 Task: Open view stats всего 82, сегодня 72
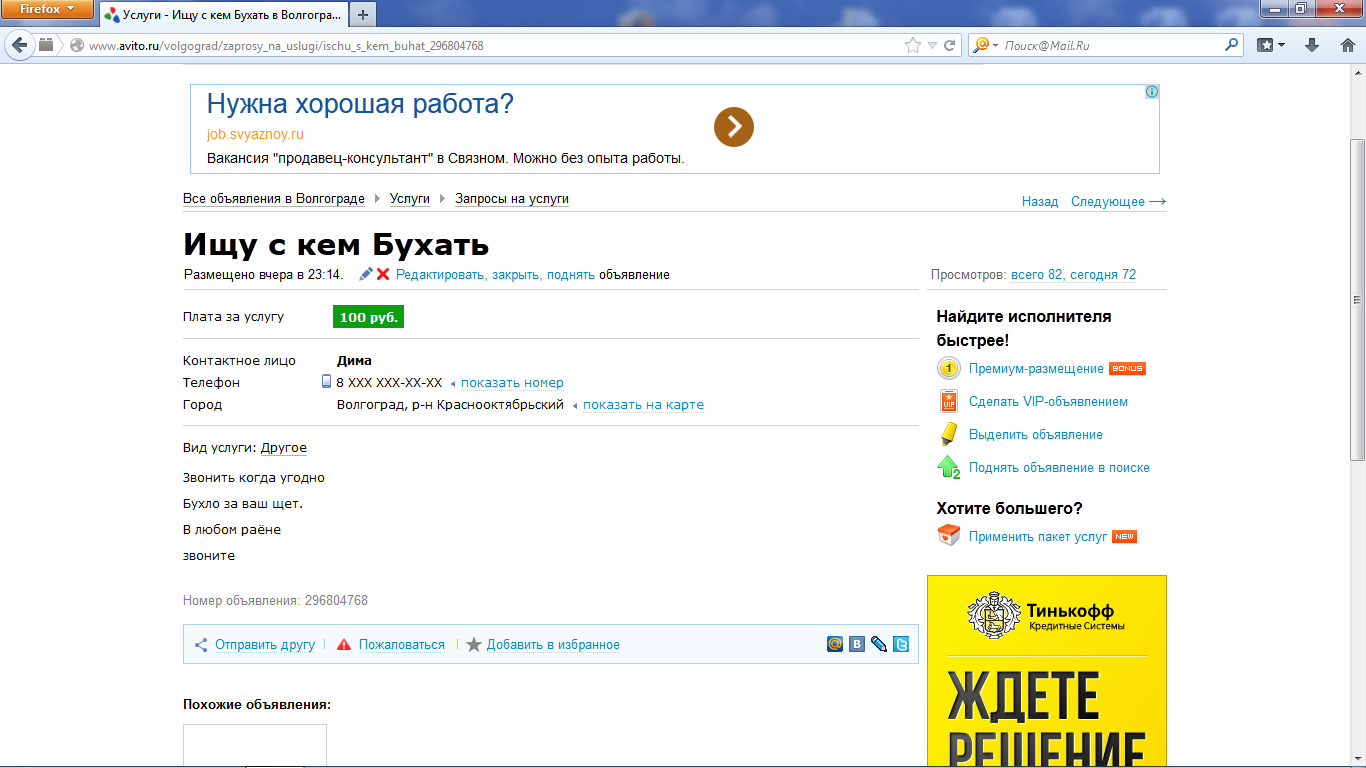[x=1073, y=275]
